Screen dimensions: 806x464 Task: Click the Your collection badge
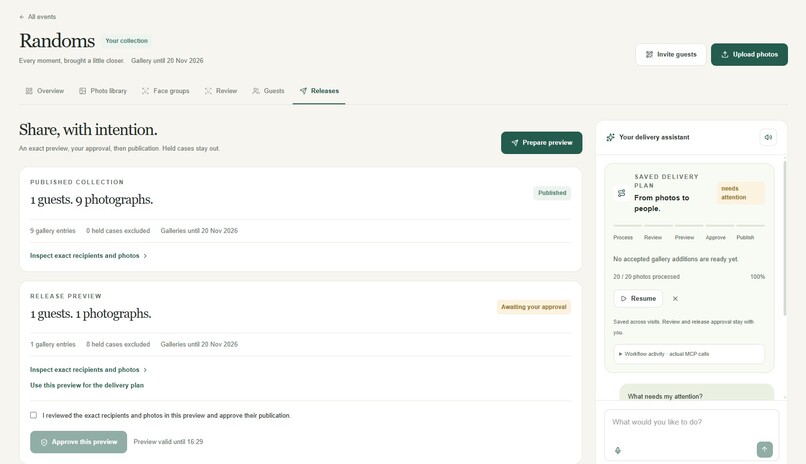(x=126, y=41)
